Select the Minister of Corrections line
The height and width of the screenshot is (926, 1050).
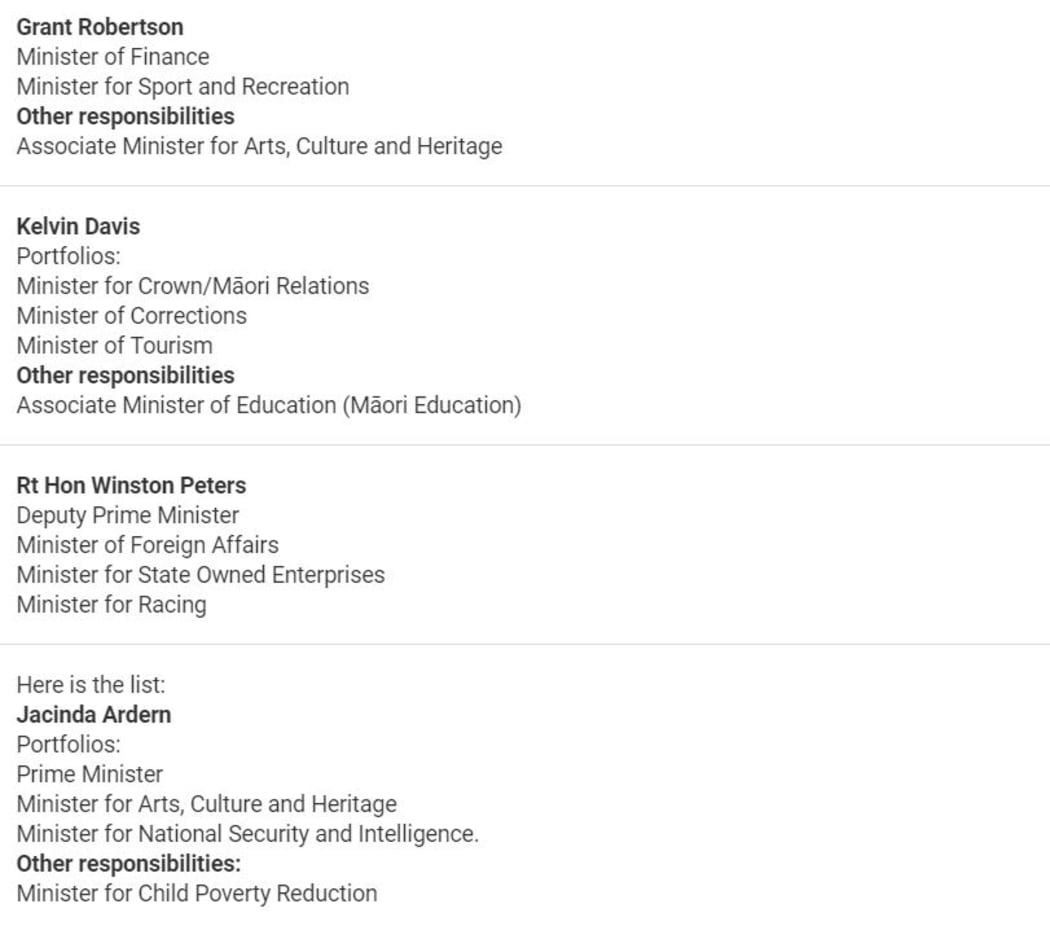pyautogui.click(x=132, y=315)
